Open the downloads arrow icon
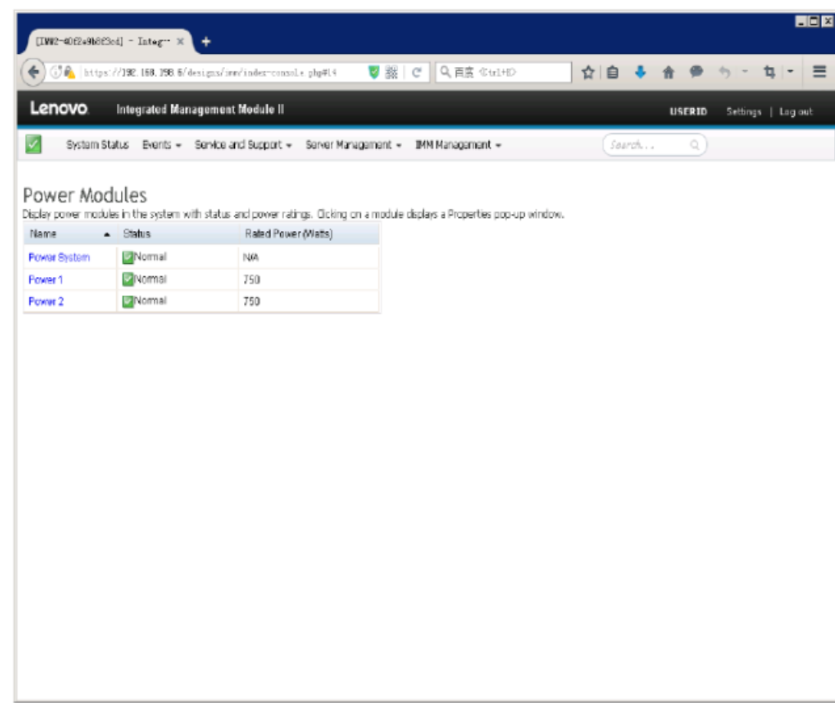 pyautogui.click(x=641, y=72)
